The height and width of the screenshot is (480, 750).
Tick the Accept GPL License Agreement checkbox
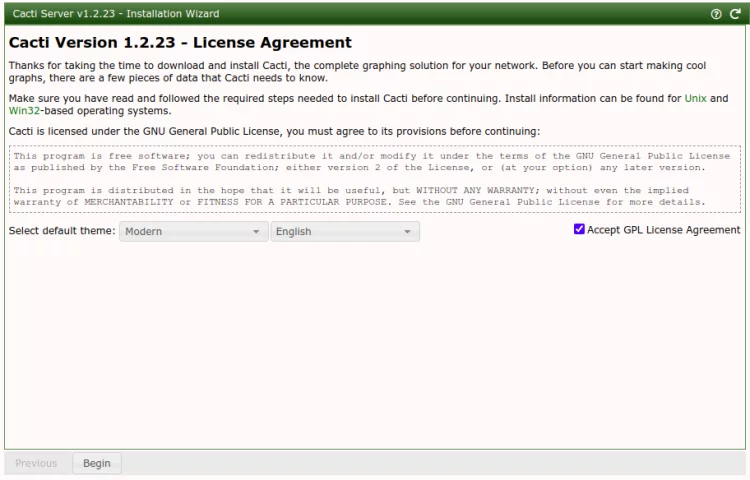click(x=580, y=229)
